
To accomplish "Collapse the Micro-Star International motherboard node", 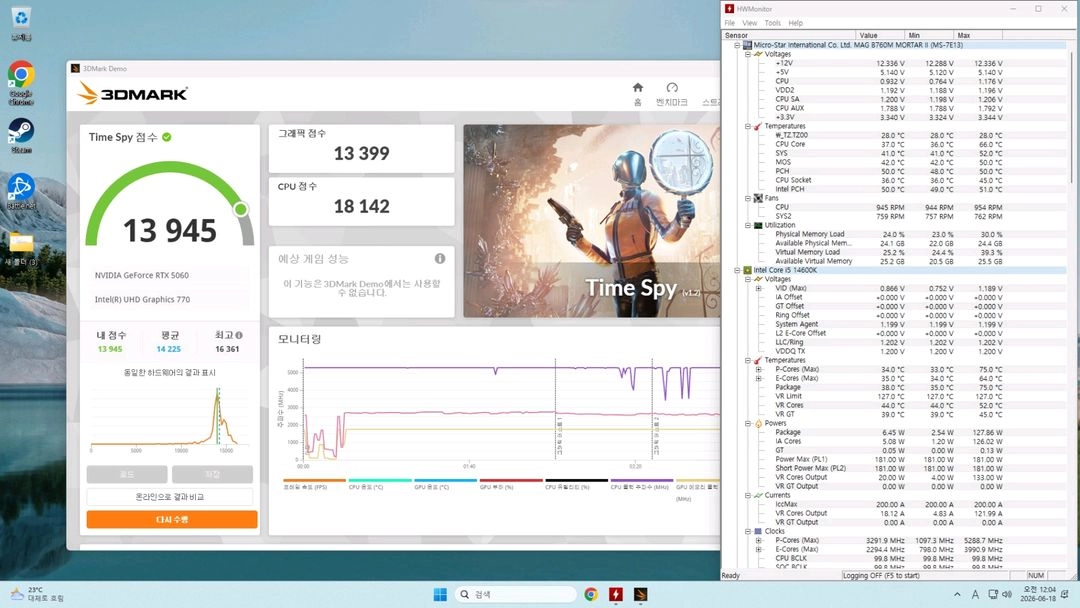I will 737,45.
